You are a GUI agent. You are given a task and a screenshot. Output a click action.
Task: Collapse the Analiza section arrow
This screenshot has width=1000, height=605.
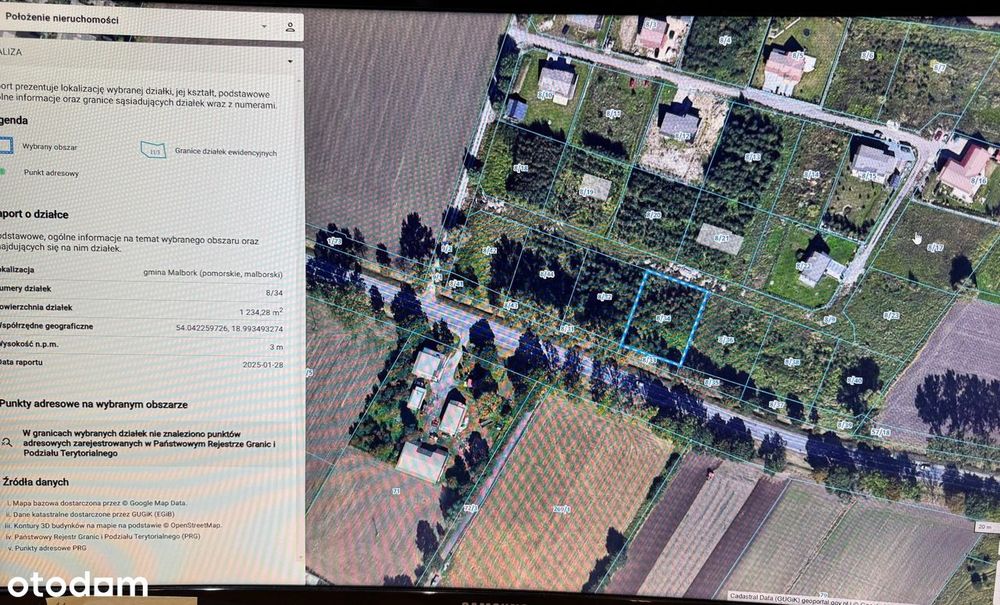tap(291, 61)
